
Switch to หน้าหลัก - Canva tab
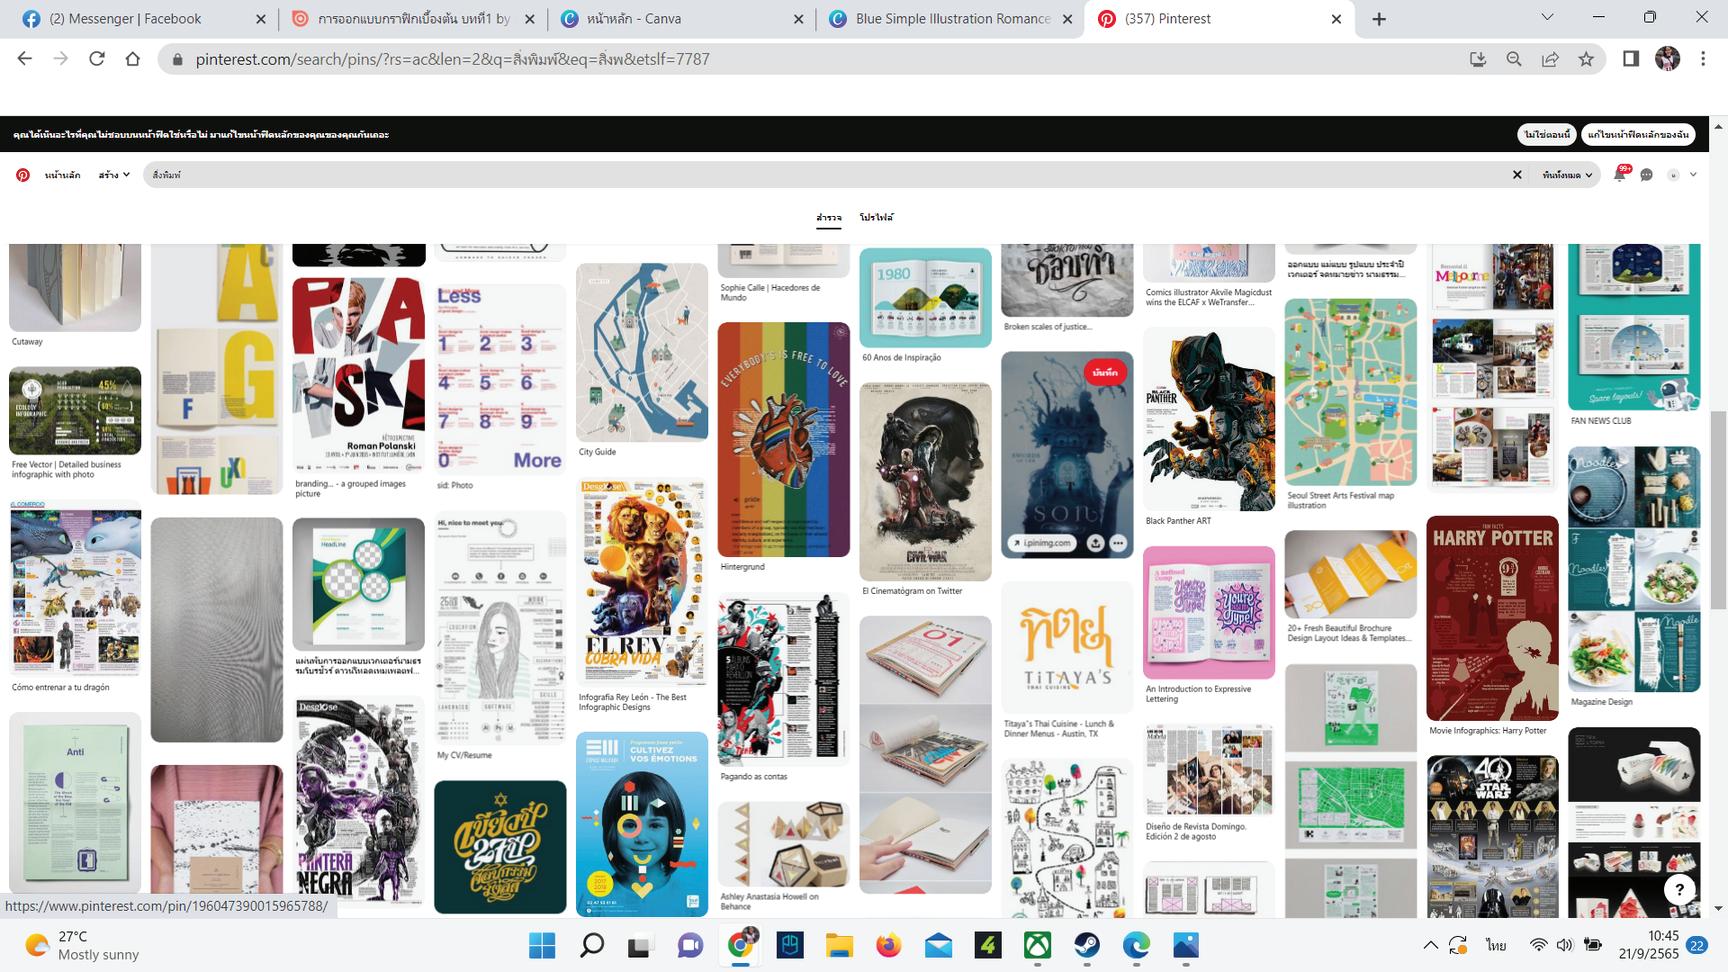[x=683, y=19]
